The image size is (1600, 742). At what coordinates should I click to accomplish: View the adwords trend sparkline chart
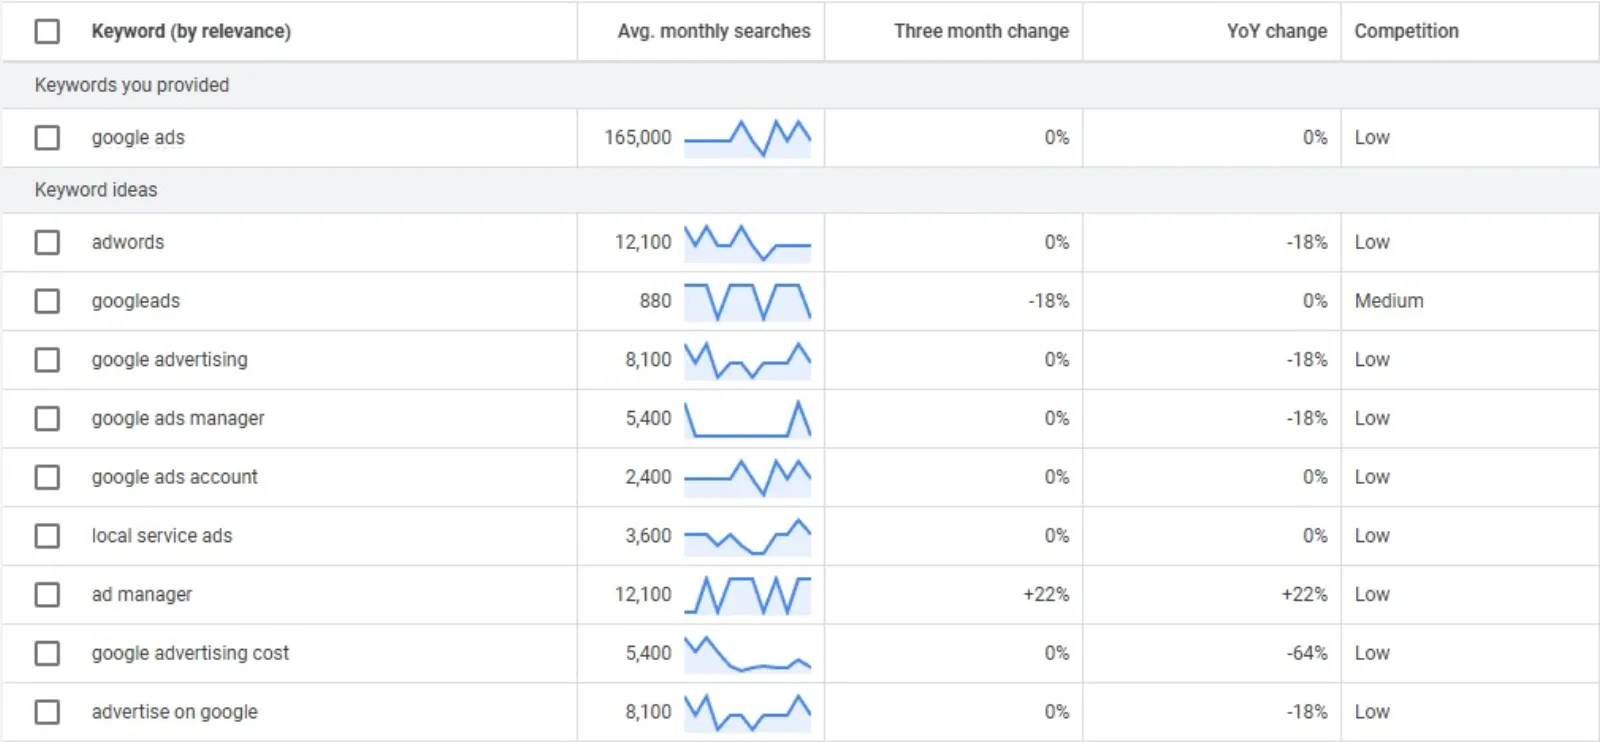click(747, 243)
